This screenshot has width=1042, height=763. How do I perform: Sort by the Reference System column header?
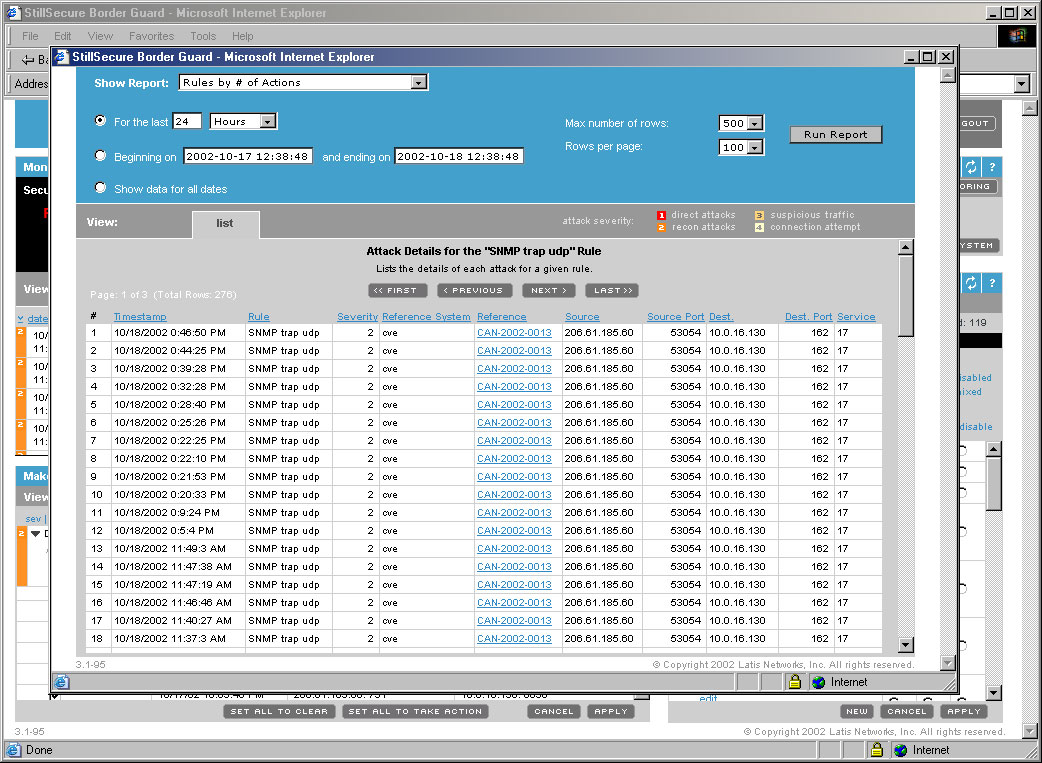(x=426, y=317)
